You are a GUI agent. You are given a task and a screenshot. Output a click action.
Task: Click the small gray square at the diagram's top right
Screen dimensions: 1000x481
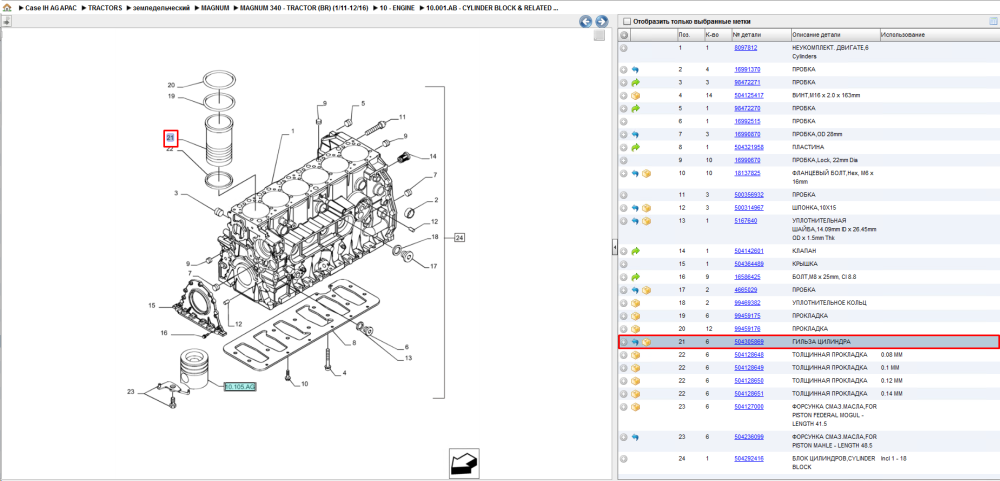[599, 36]
